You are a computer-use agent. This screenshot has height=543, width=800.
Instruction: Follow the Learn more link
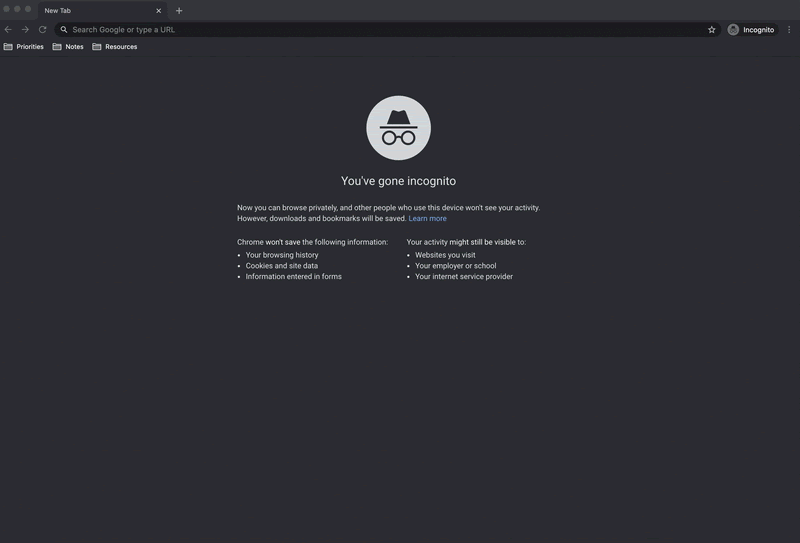click(x=428, y=218)
